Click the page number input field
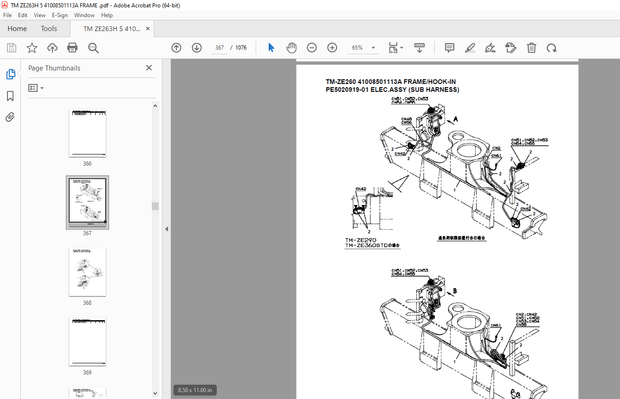 pyautogui.click(x=219, y=48)
